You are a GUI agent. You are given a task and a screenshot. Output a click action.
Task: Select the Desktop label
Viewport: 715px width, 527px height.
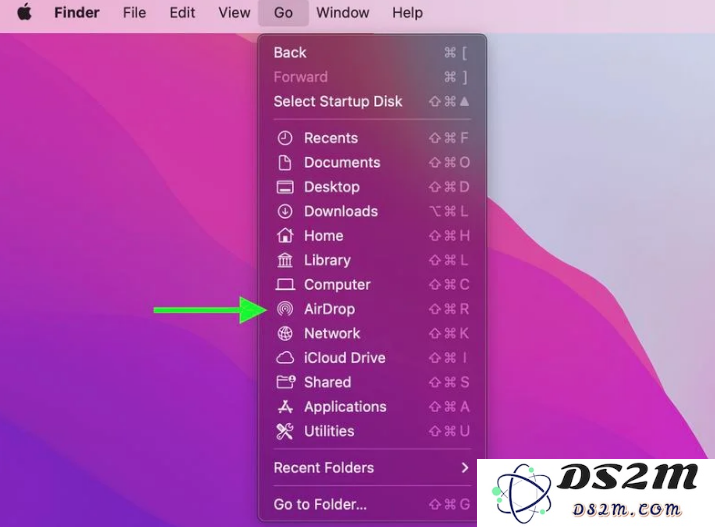[x=332, y=187]
